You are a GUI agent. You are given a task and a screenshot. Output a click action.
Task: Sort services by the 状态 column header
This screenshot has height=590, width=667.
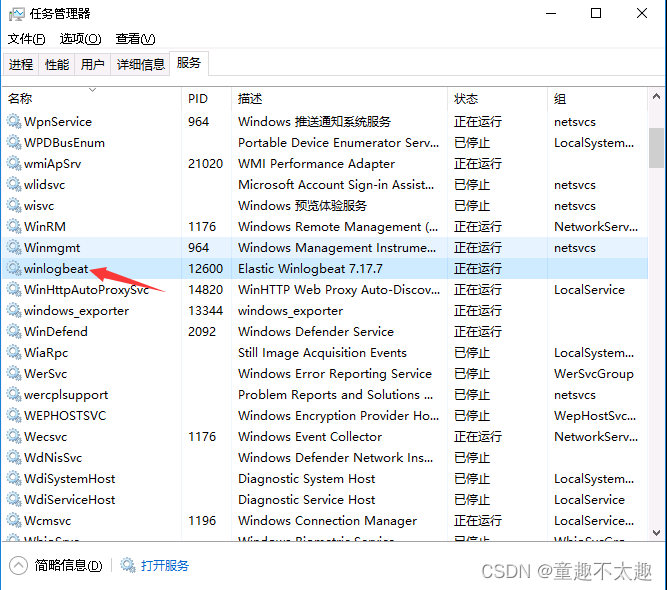click(497, 99)
